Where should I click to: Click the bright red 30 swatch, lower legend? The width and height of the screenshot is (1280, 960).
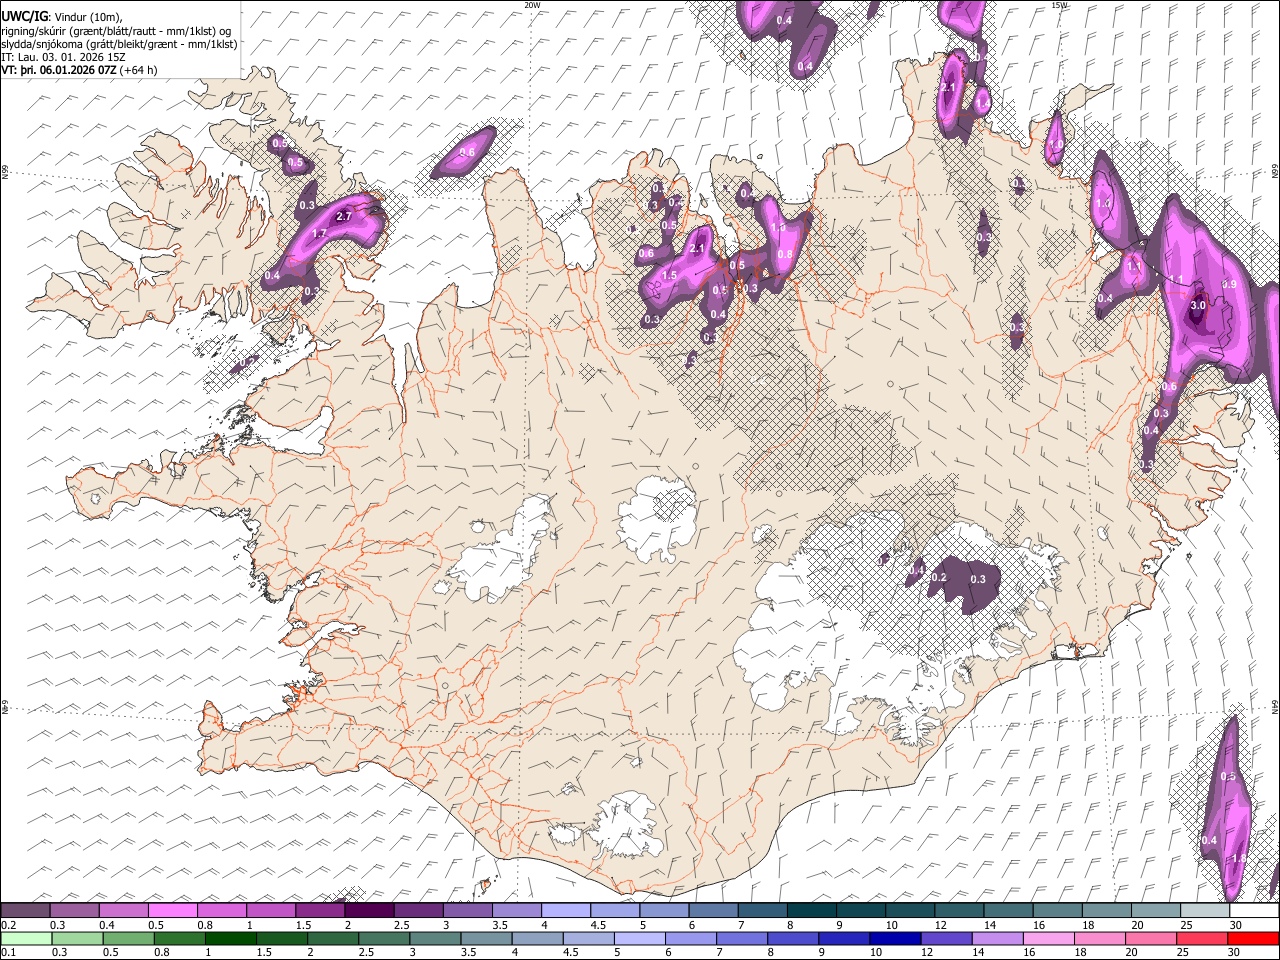click(x=1254, y=938)
